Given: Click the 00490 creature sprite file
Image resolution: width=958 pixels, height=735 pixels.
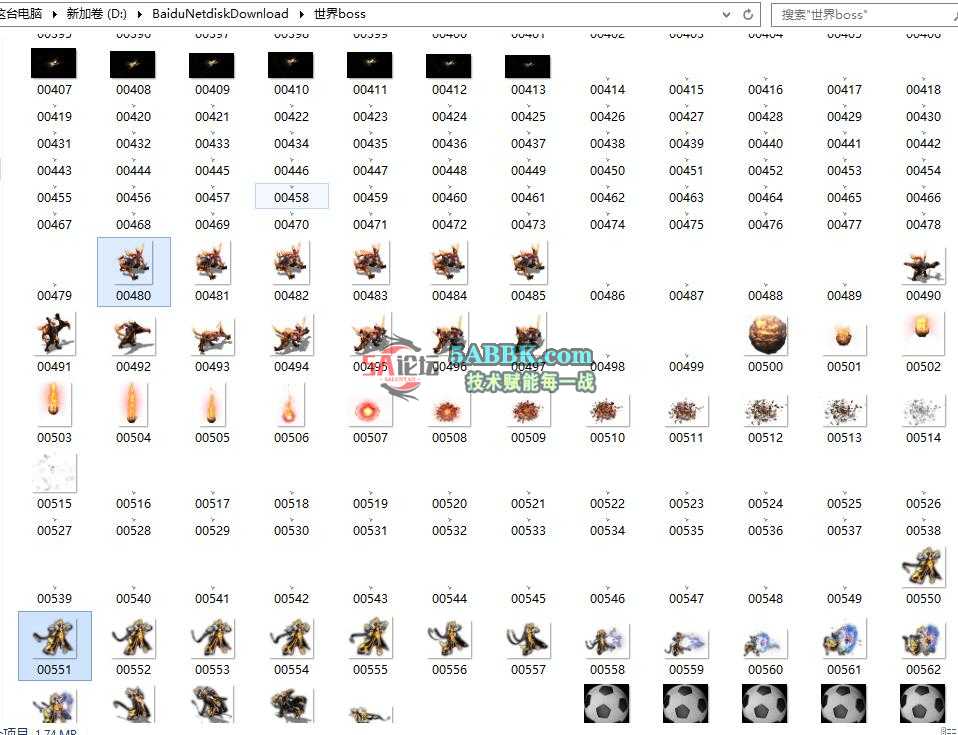Looking at the screenshot, I should coord(923,265).
